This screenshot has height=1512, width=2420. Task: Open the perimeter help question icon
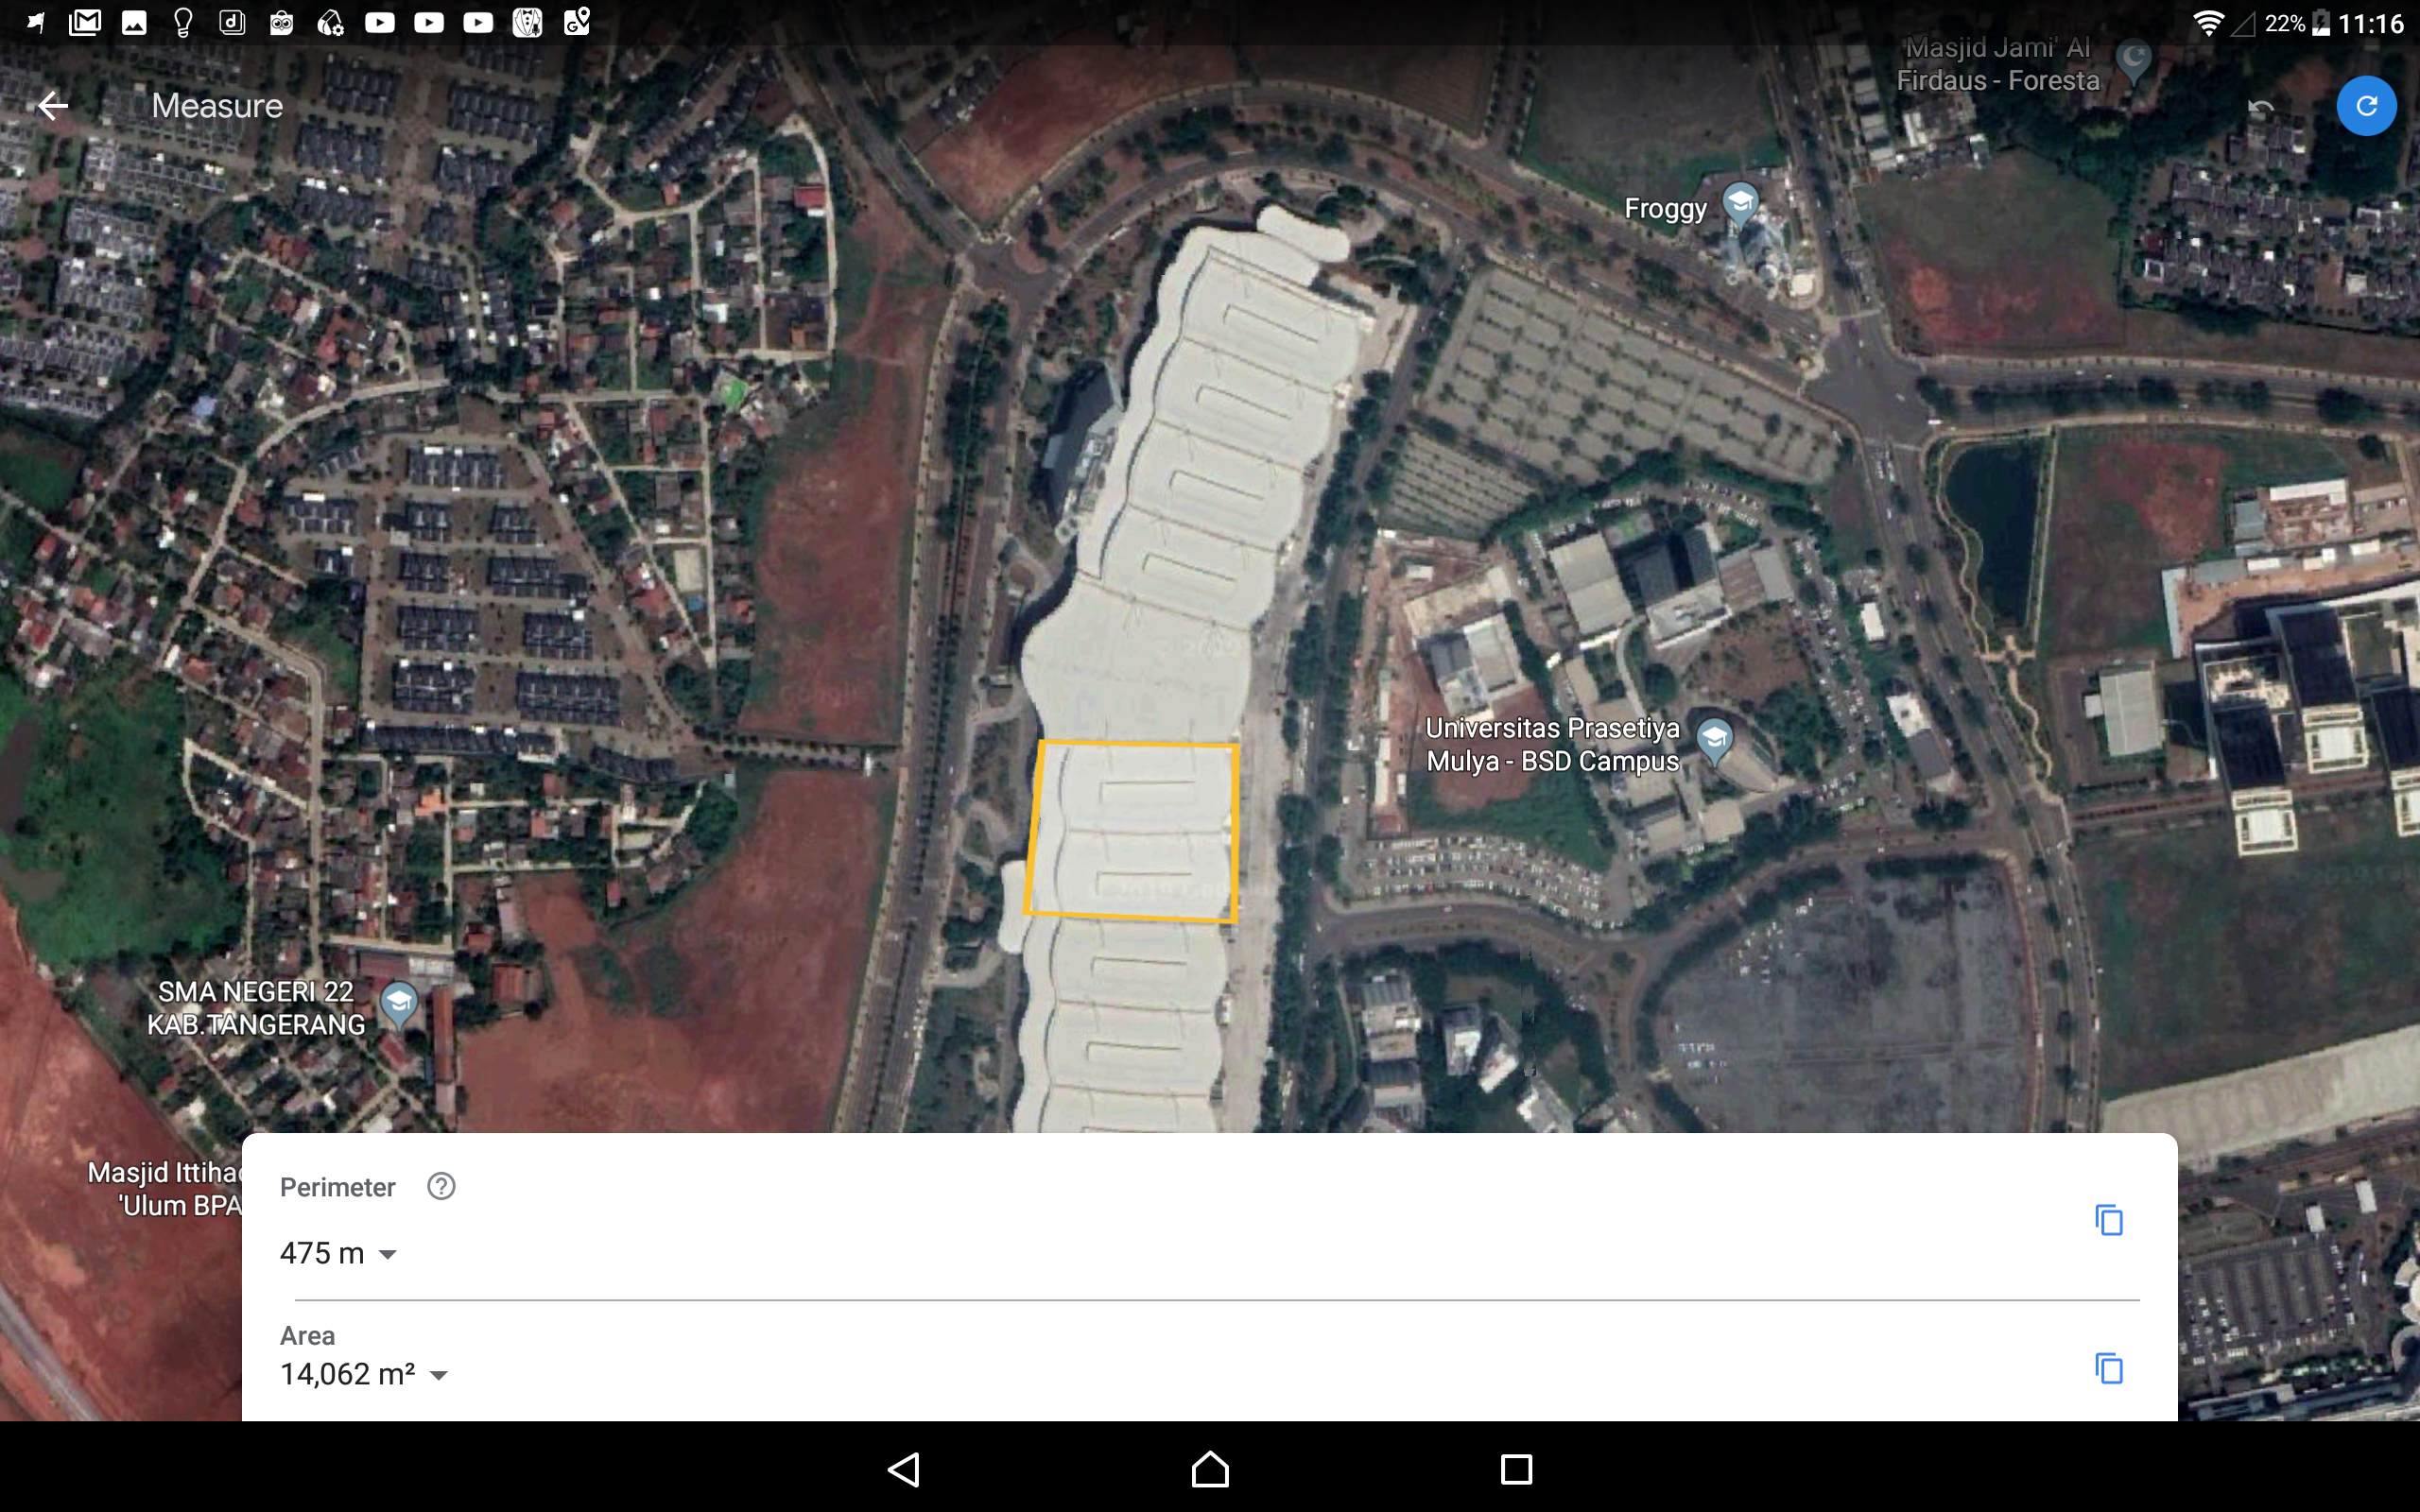[x=441, y=1186]
